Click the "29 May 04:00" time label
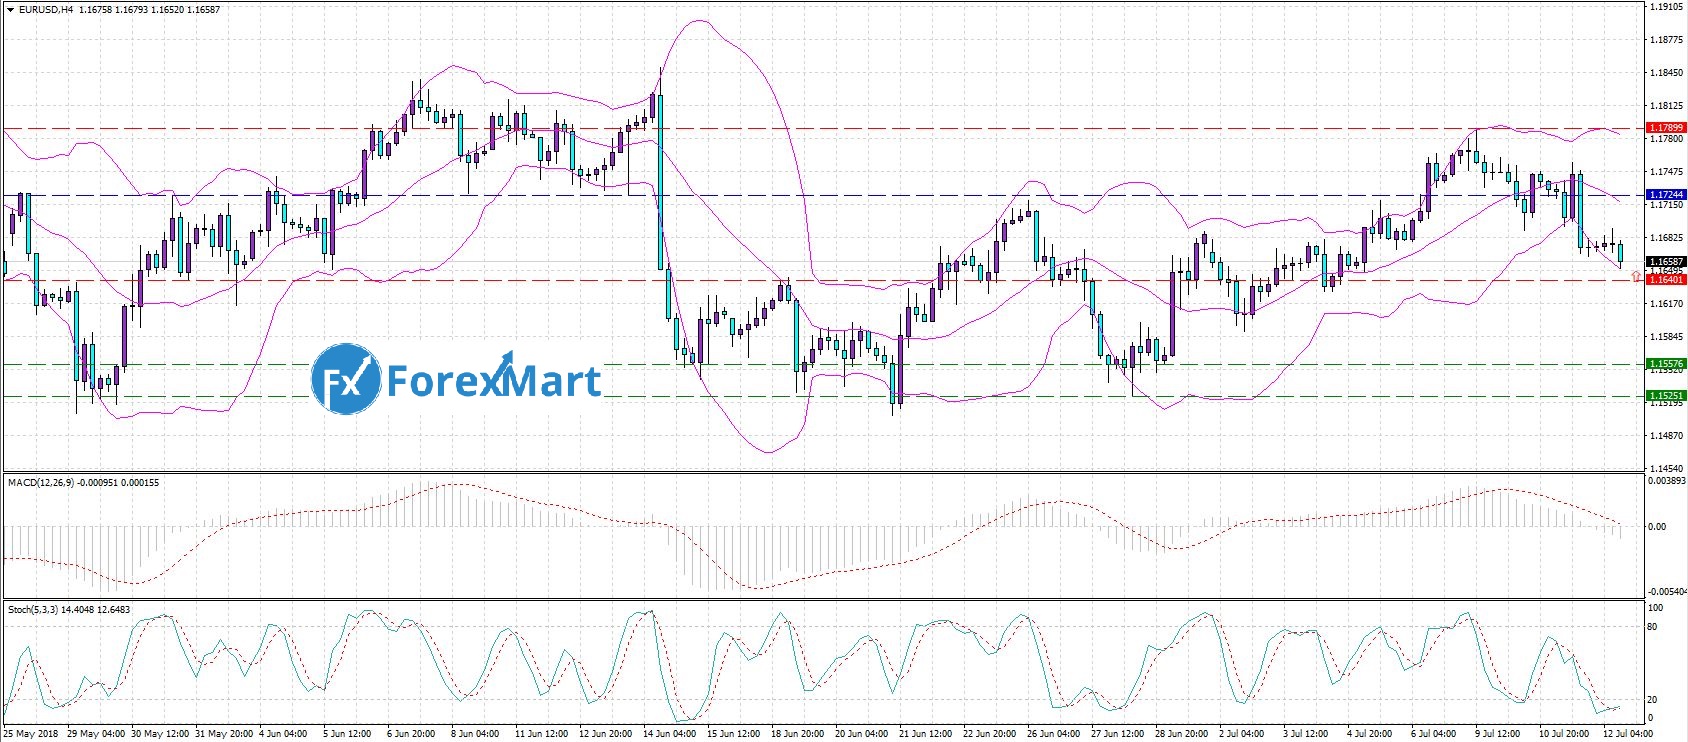This screenshot has width=1688, height=742. [96, 734]
